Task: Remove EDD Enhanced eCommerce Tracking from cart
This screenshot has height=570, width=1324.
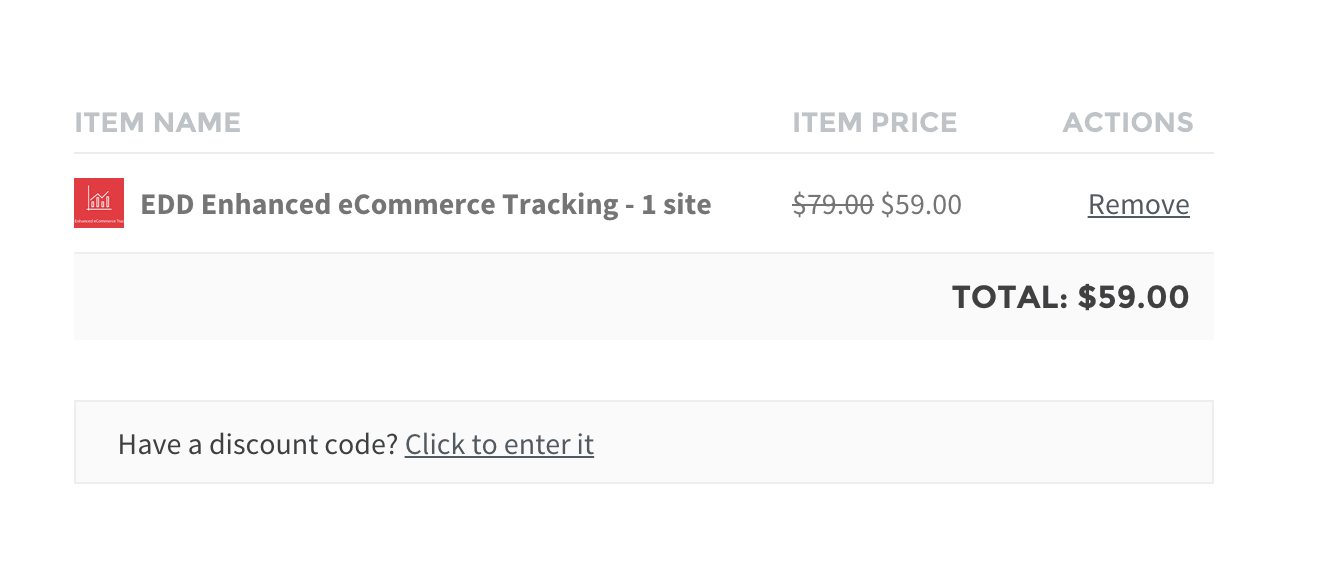Action: pos(1138,205)
